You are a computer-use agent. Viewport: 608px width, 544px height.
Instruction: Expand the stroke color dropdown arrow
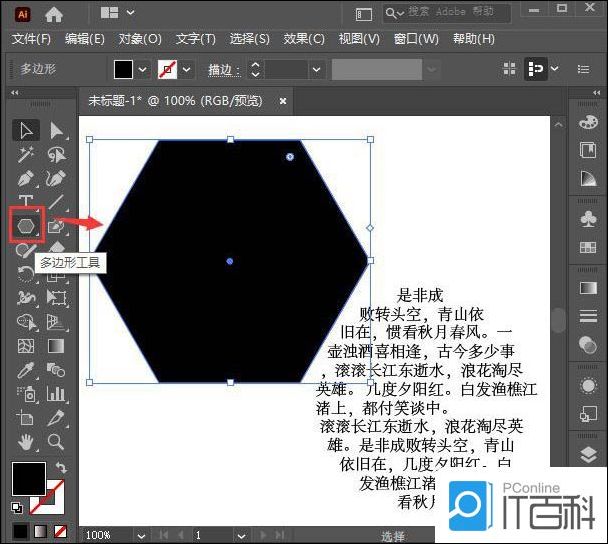click(x=187, y=70)
